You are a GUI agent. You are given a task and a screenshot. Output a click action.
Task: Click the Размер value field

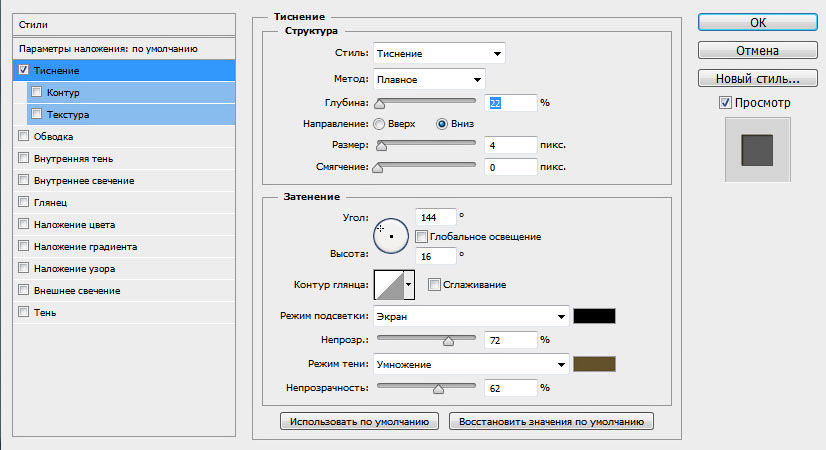510,145
